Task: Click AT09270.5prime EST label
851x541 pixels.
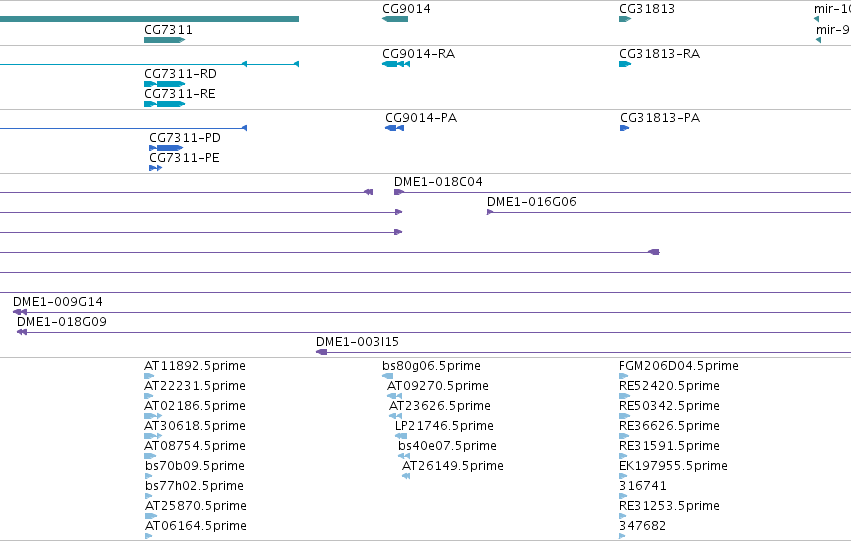Action: tap(438, 386)
